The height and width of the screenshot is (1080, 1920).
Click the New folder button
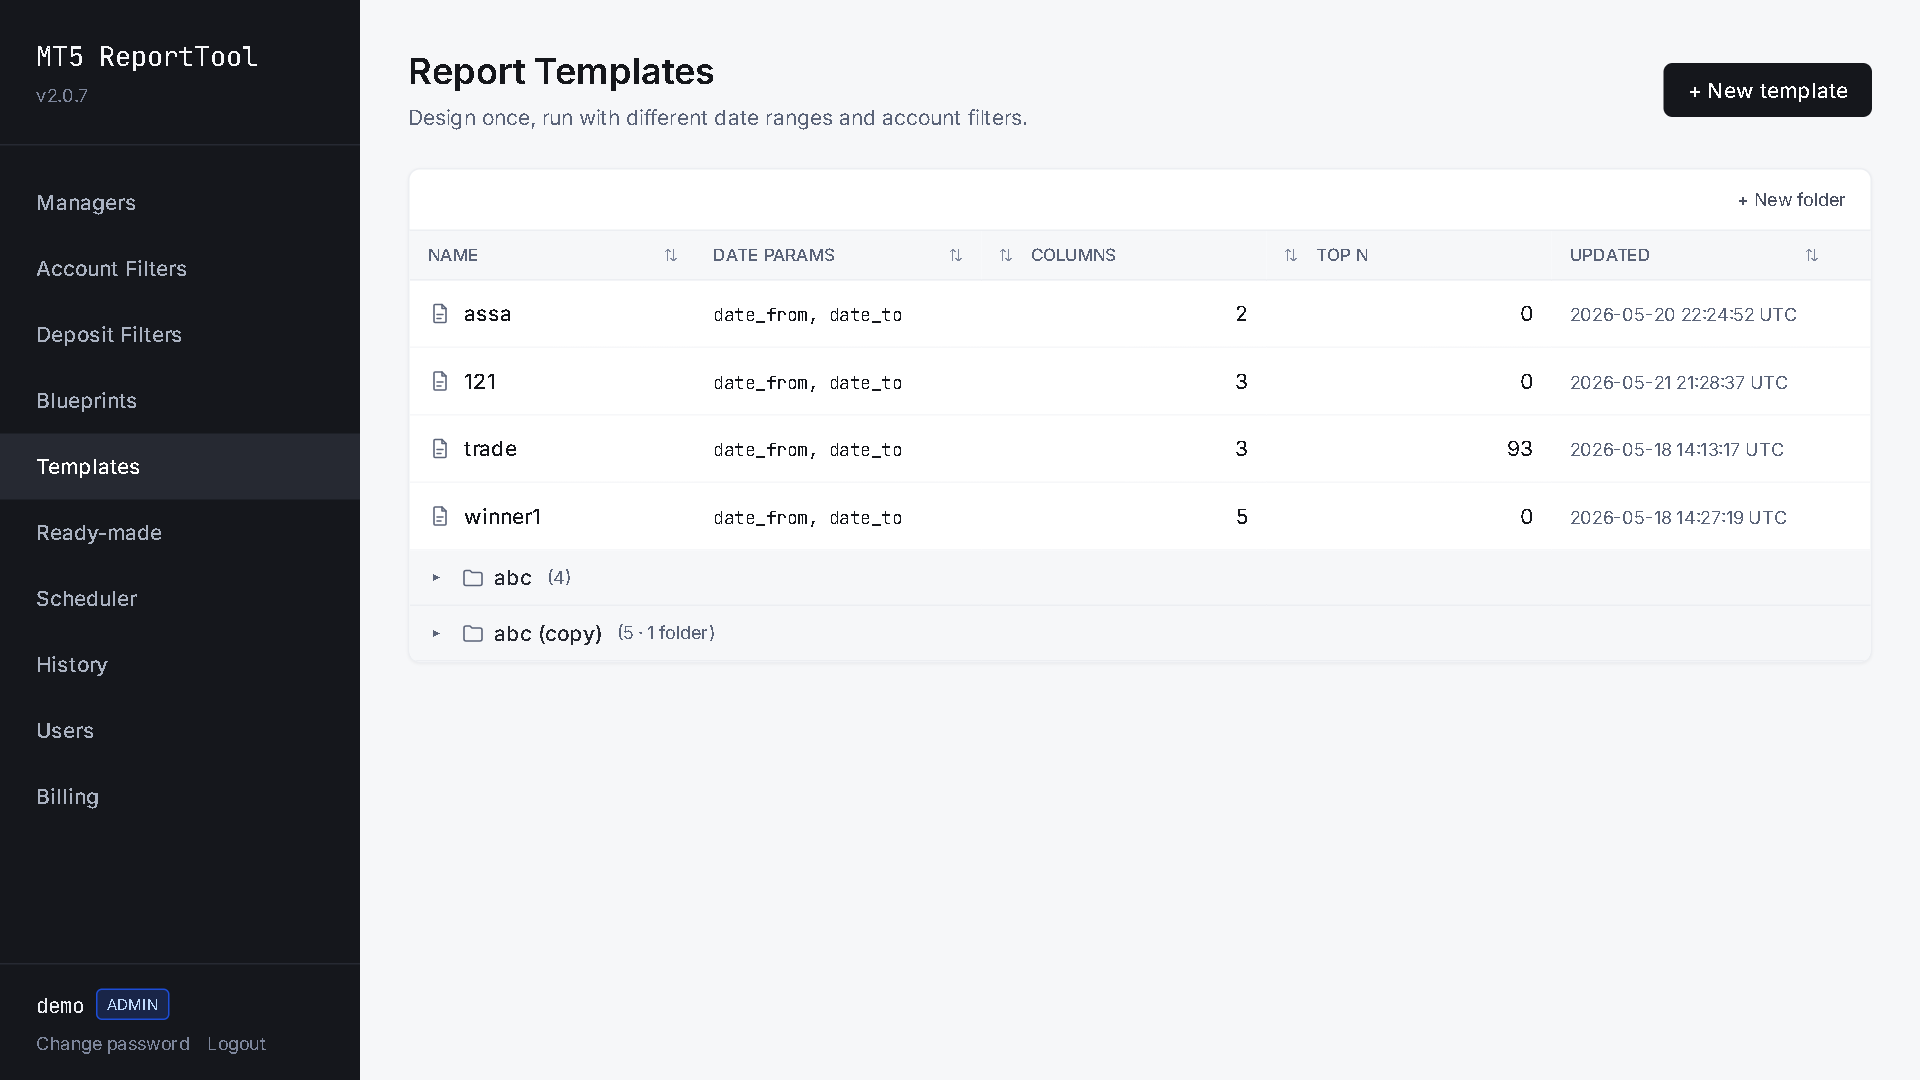point(1791,200)
